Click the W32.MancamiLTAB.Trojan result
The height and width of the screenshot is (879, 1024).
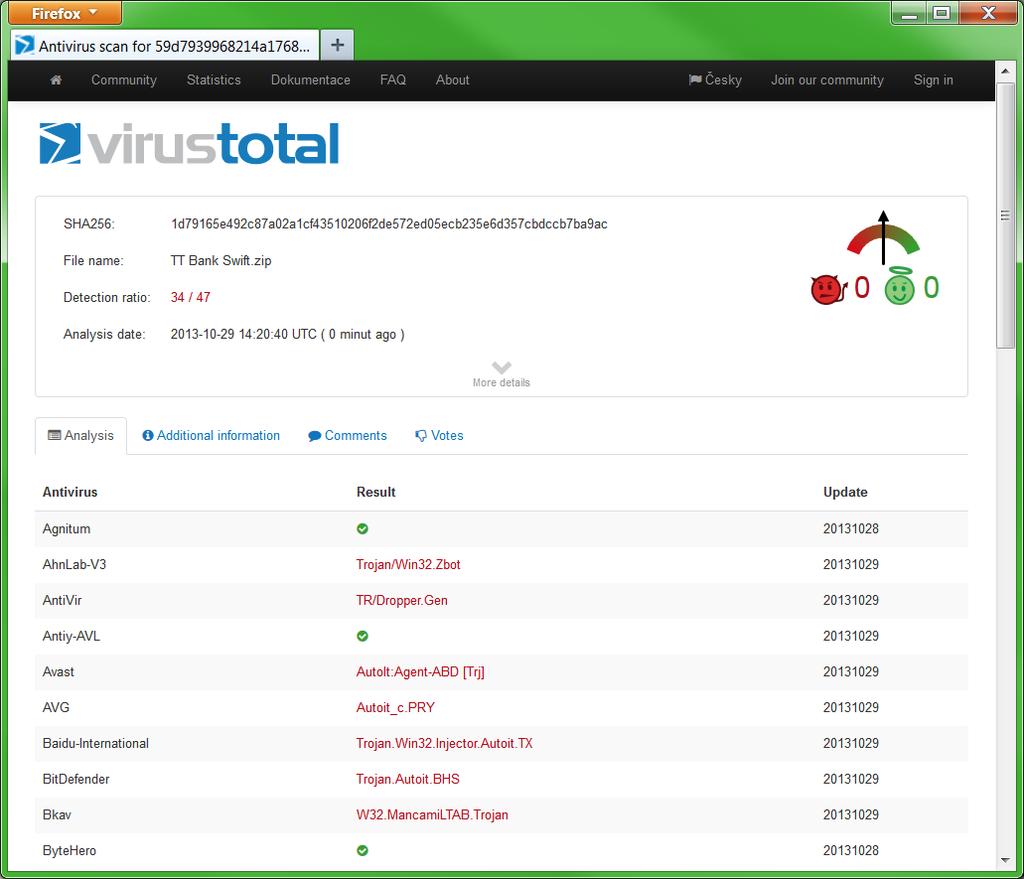[432, 815]
